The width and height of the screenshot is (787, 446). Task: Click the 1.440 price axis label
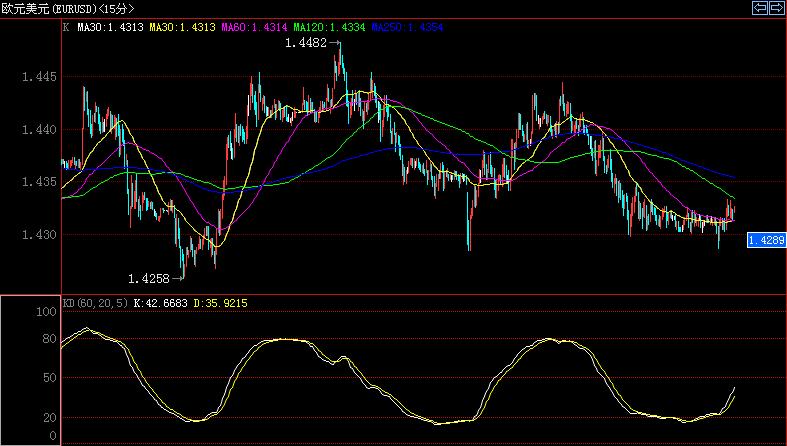[39, 129]
